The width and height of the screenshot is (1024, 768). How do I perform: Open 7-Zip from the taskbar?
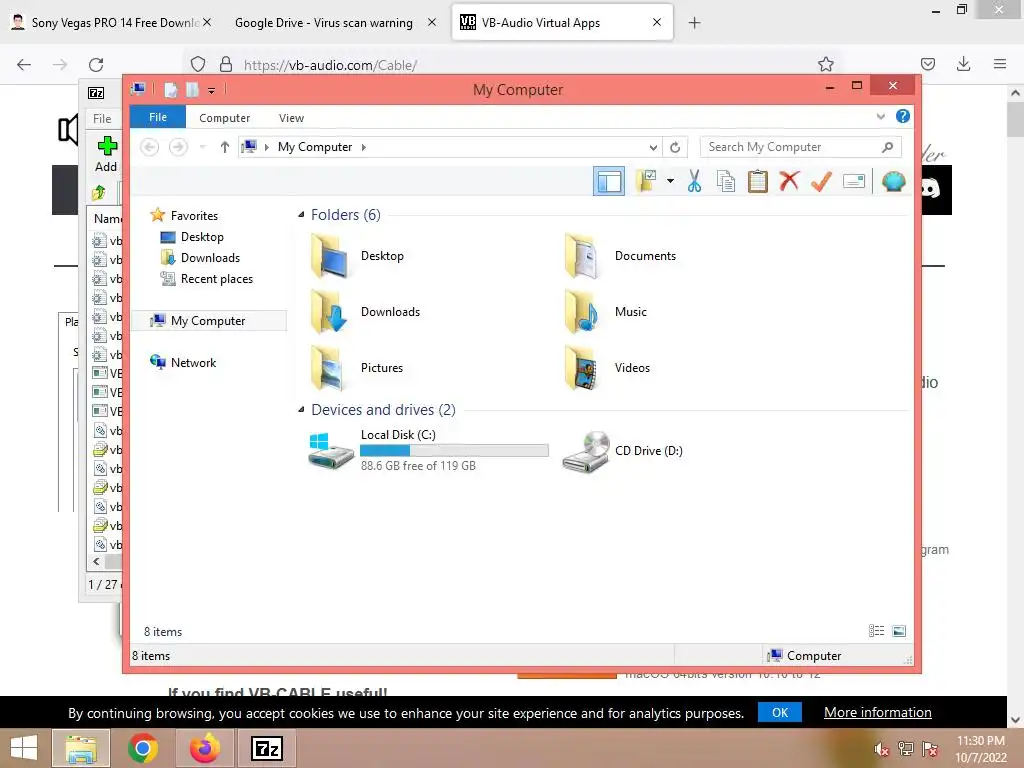pyautogui.click(x=267, y=748)
